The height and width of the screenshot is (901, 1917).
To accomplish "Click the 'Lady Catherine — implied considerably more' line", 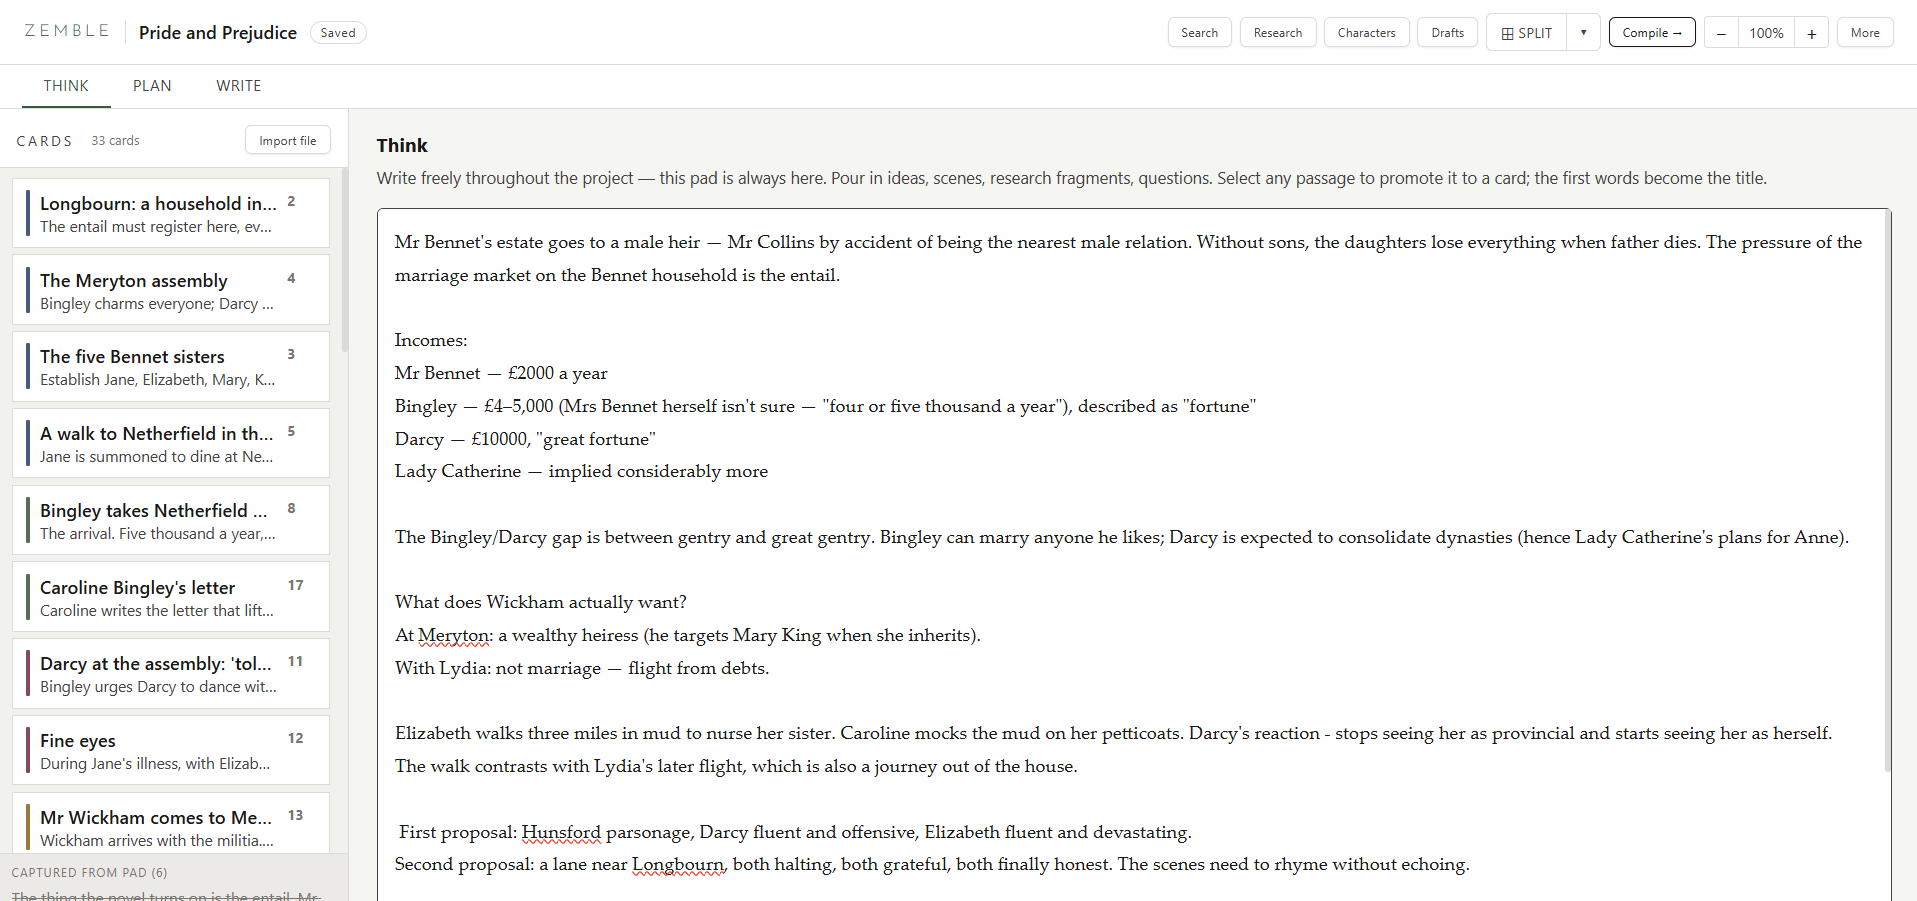I will click(581, 471).
